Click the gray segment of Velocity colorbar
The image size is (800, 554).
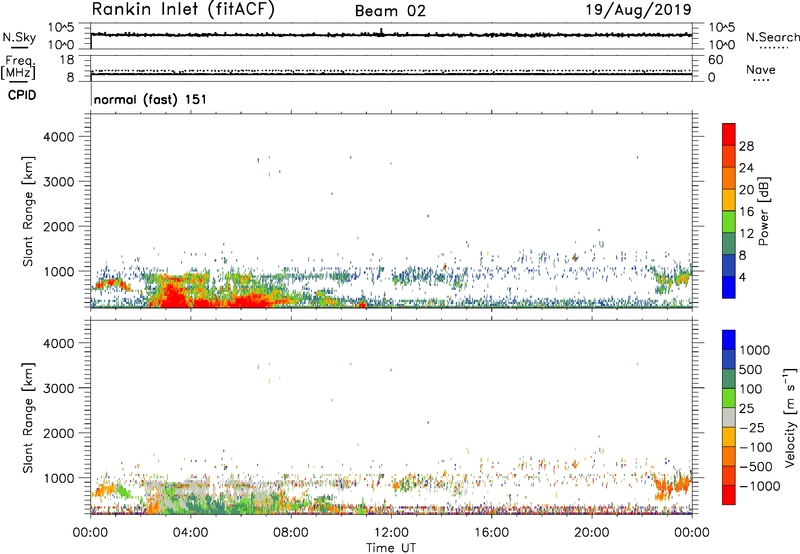coord(729,417)
